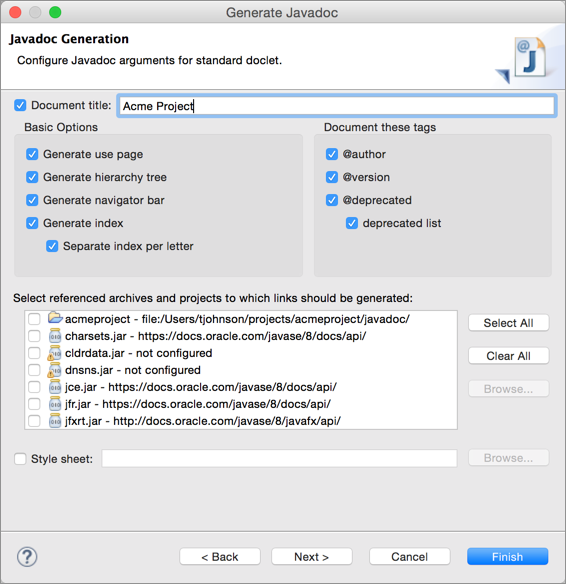Viewport: 566px width, 584px height.
Task: Click the acmeproject folder icon
Action: [55, 318]
